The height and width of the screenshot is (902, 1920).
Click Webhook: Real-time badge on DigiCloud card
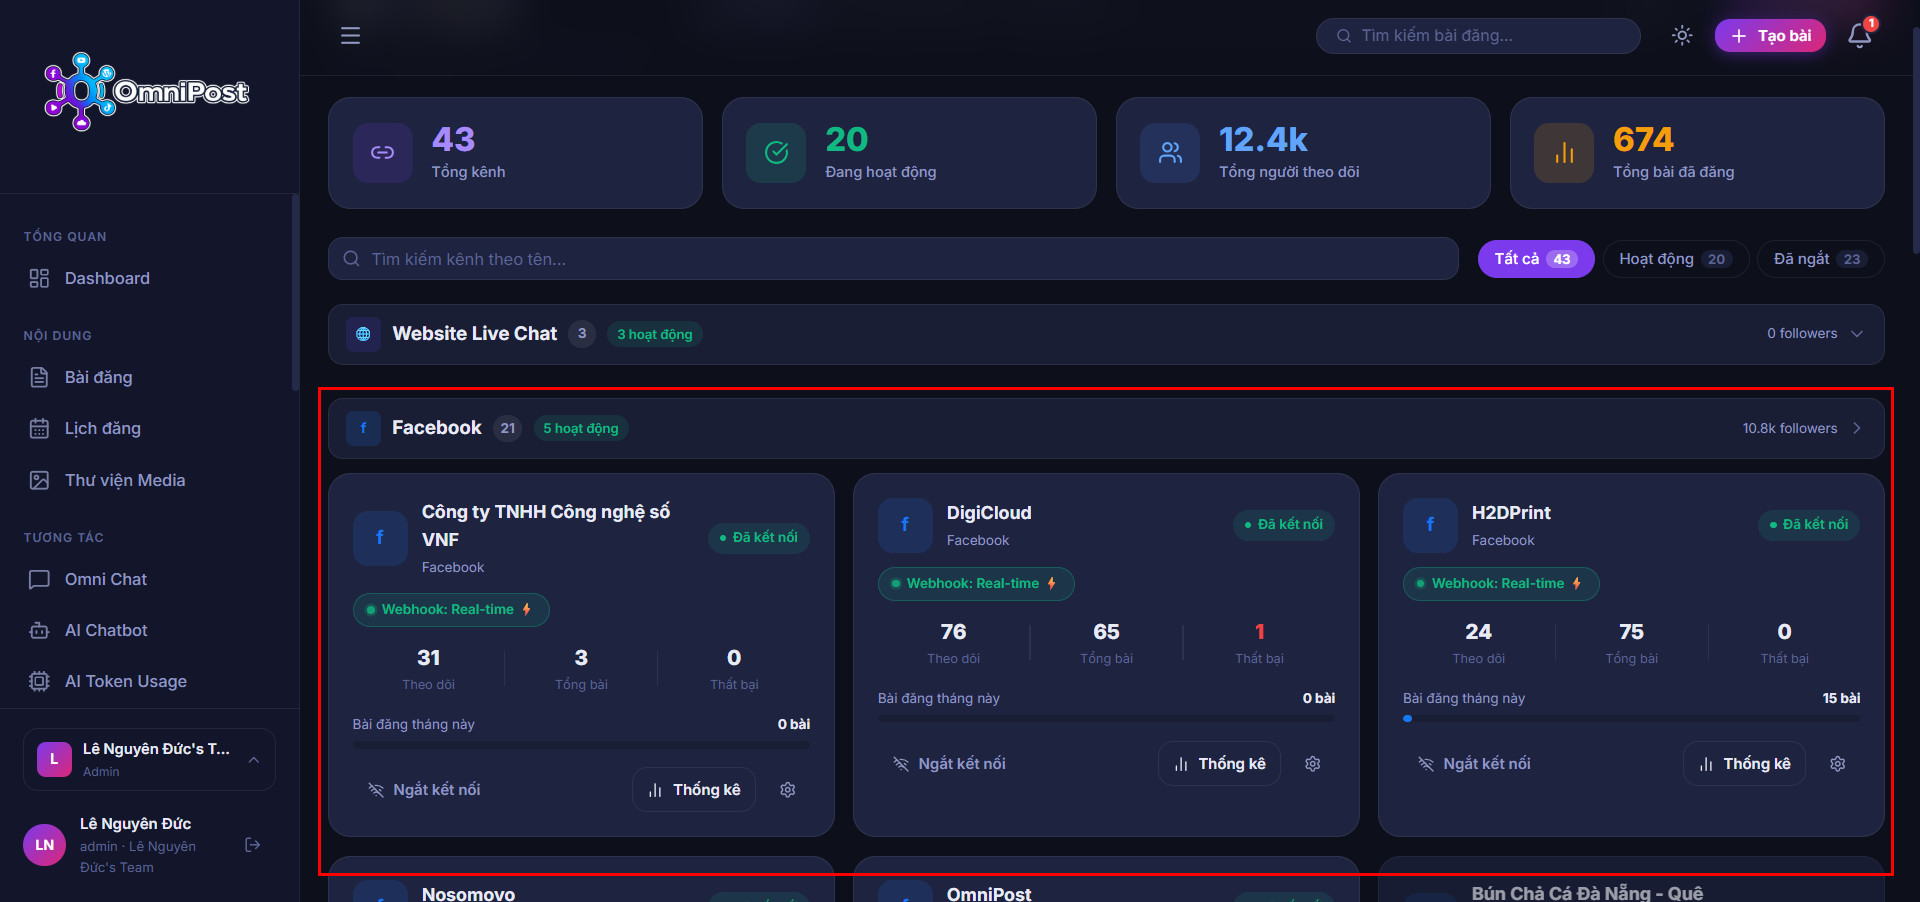976,584
